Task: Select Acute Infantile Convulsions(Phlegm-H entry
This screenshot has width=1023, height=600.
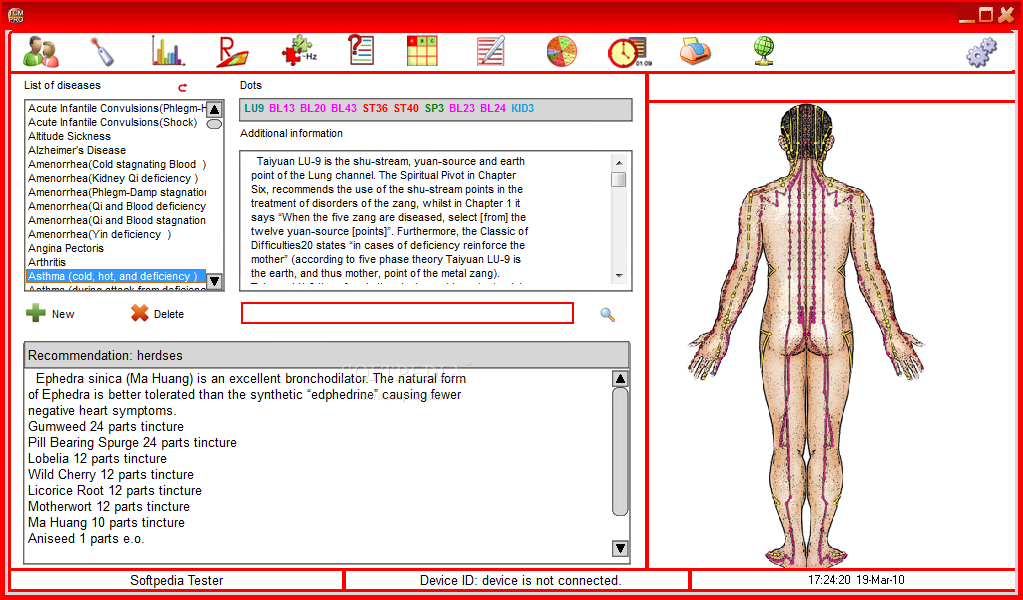Action: (116, 108)
